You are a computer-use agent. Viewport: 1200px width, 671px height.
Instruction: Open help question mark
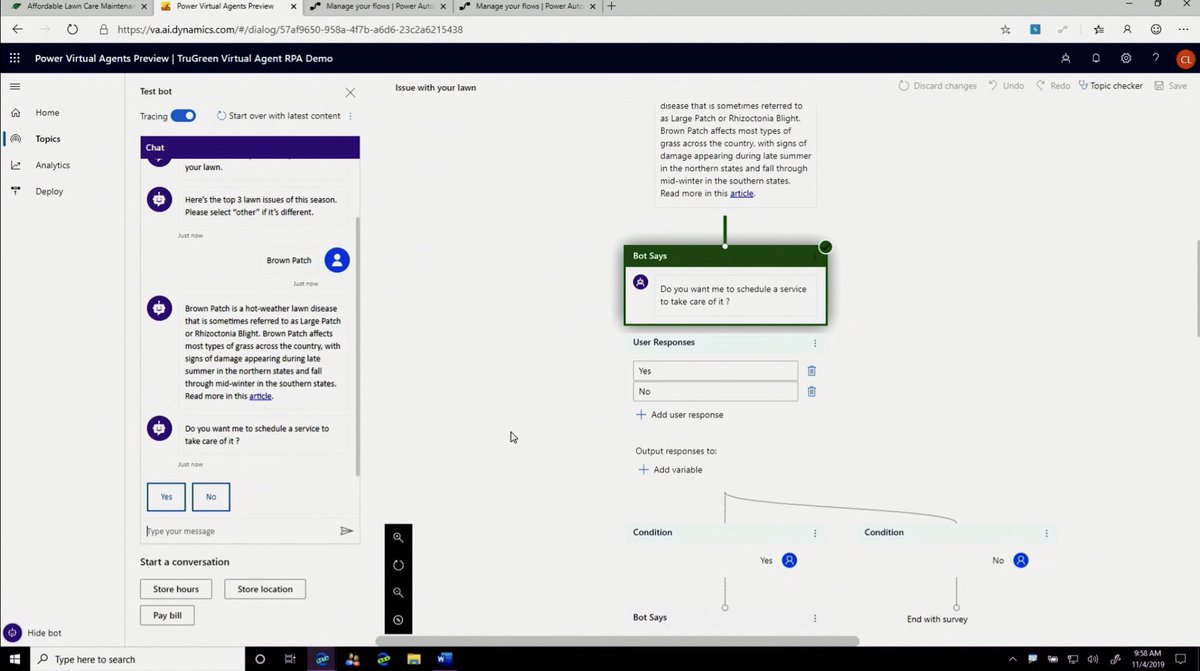[1156, 58]
